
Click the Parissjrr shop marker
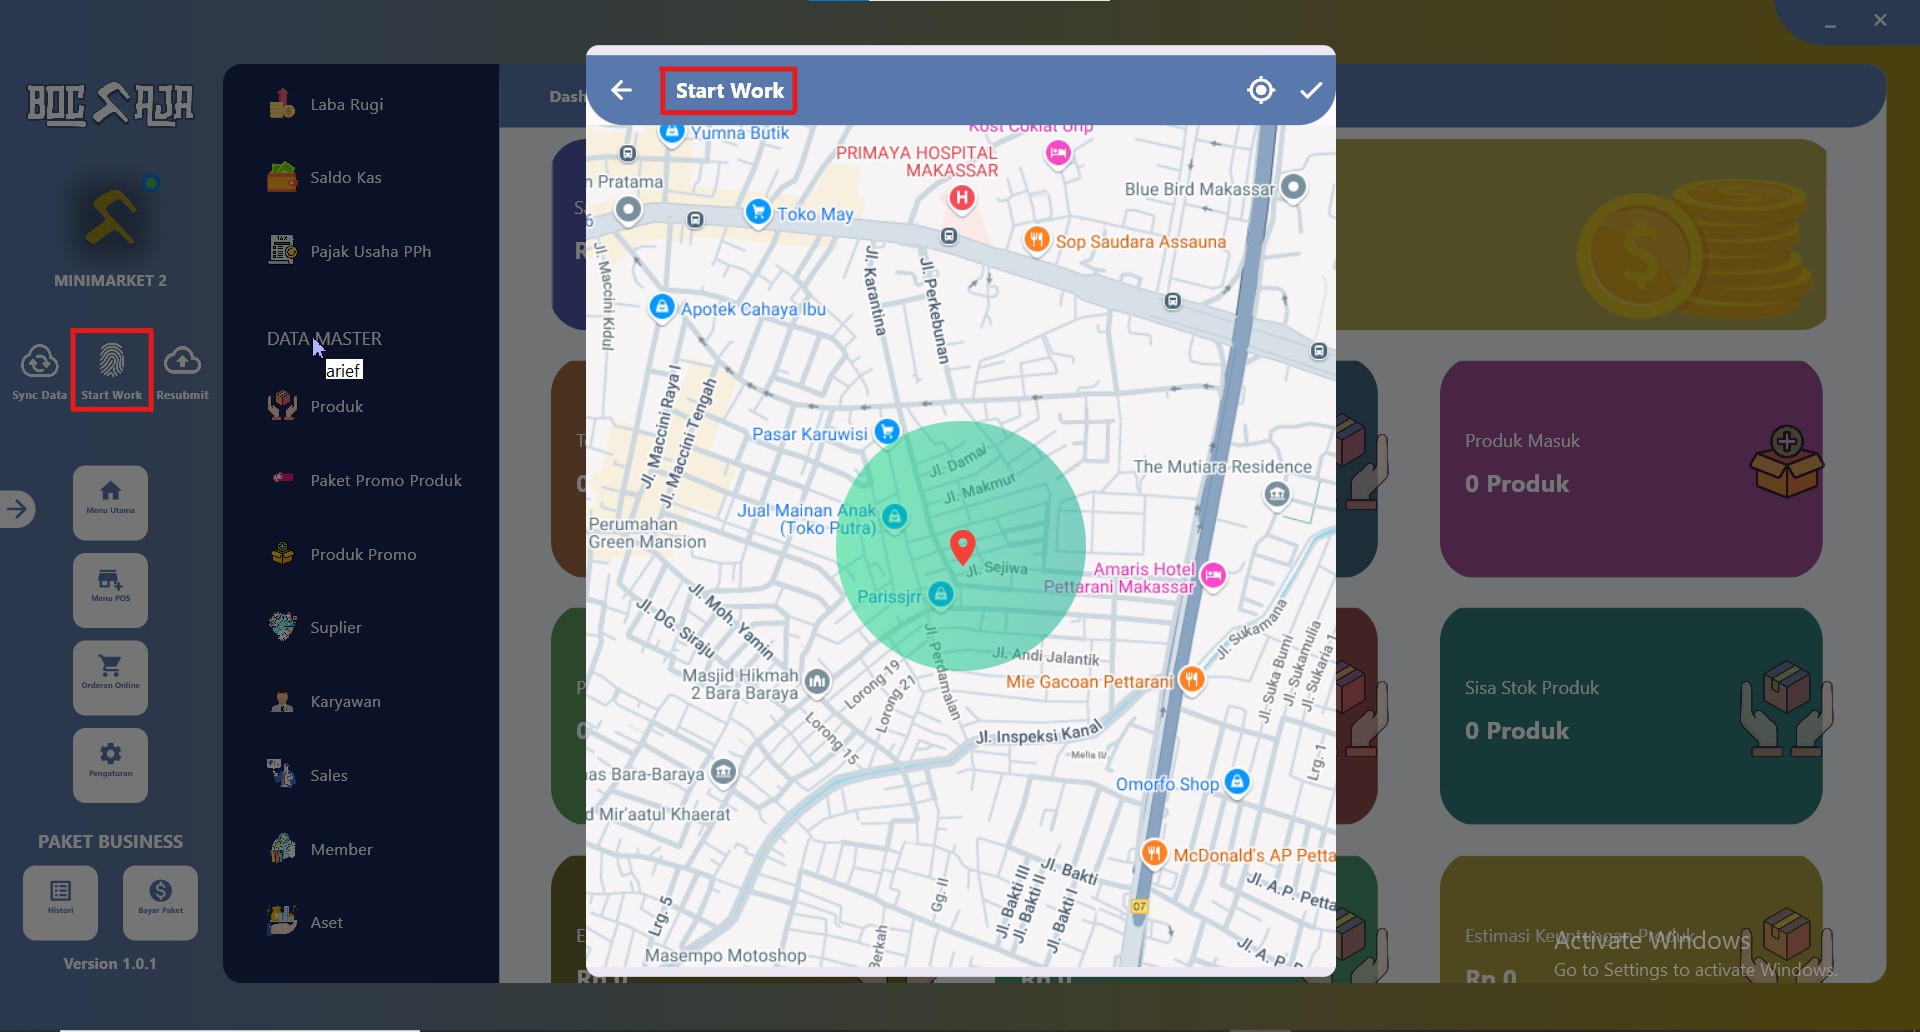click(940, 594)
